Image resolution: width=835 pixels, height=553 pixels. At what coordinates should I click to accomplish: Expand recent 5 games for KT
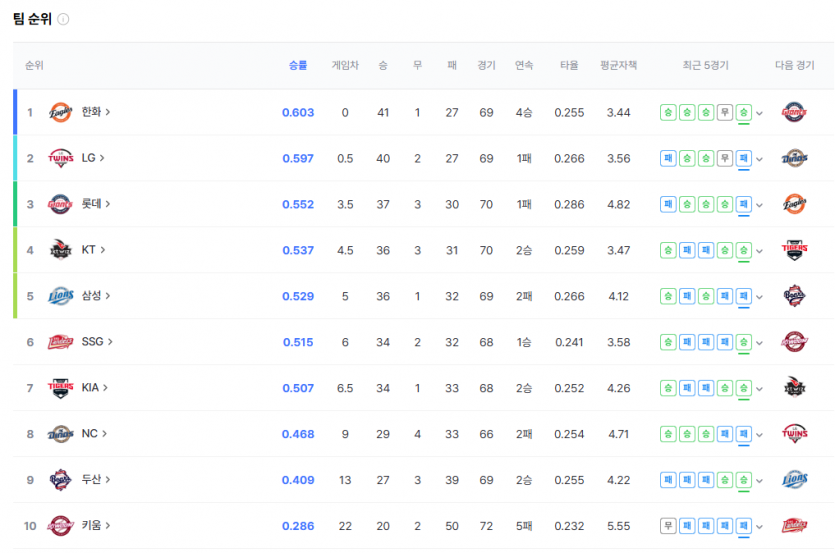click(759, 250)
